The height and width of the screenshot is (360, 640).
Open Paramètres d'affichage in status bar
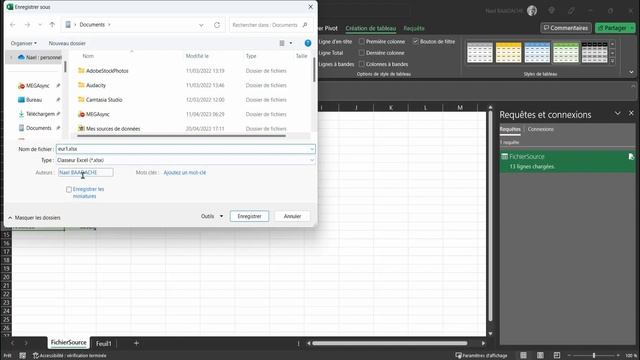pyautogui.click(x=481, y=356)
